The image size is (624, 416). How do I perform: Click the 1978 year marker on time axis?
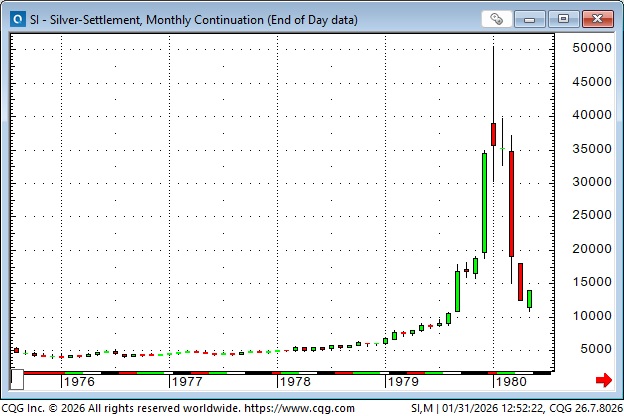294,381
